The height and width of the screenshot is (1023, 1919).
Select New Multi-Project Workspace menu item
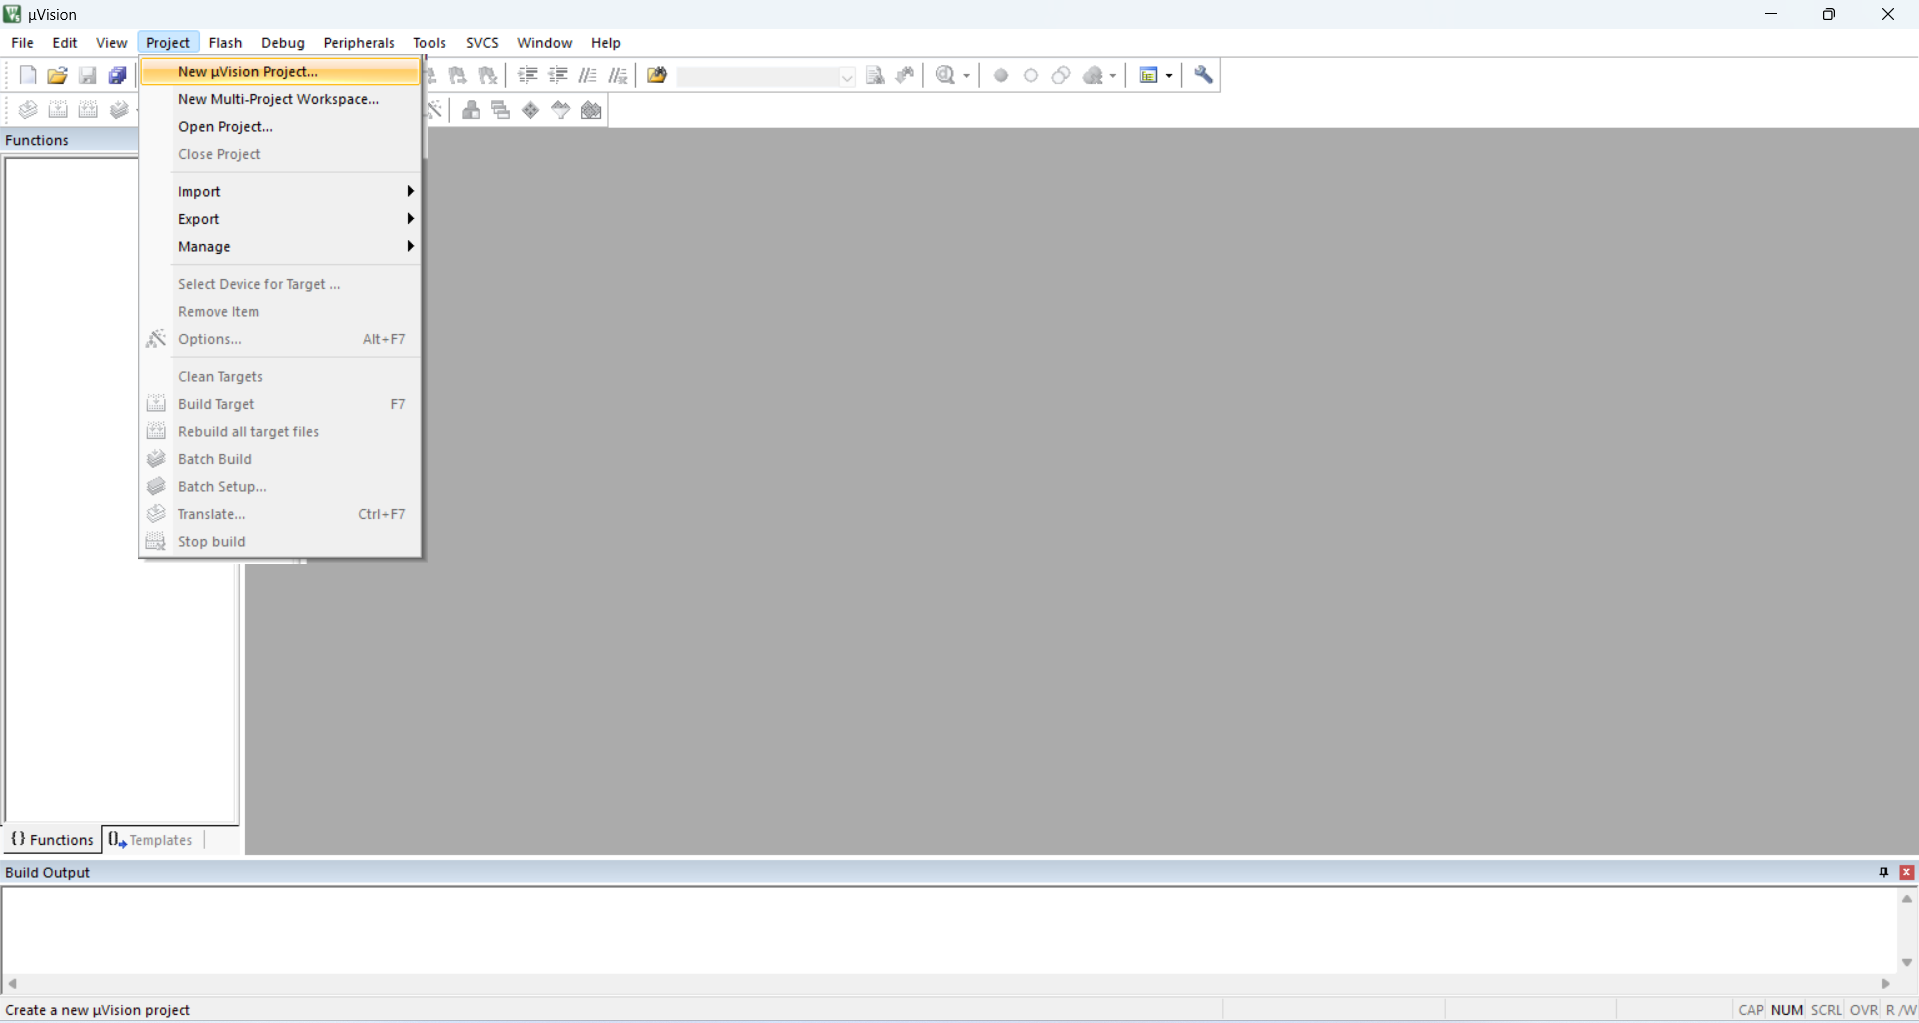click(x=281, y=99)
